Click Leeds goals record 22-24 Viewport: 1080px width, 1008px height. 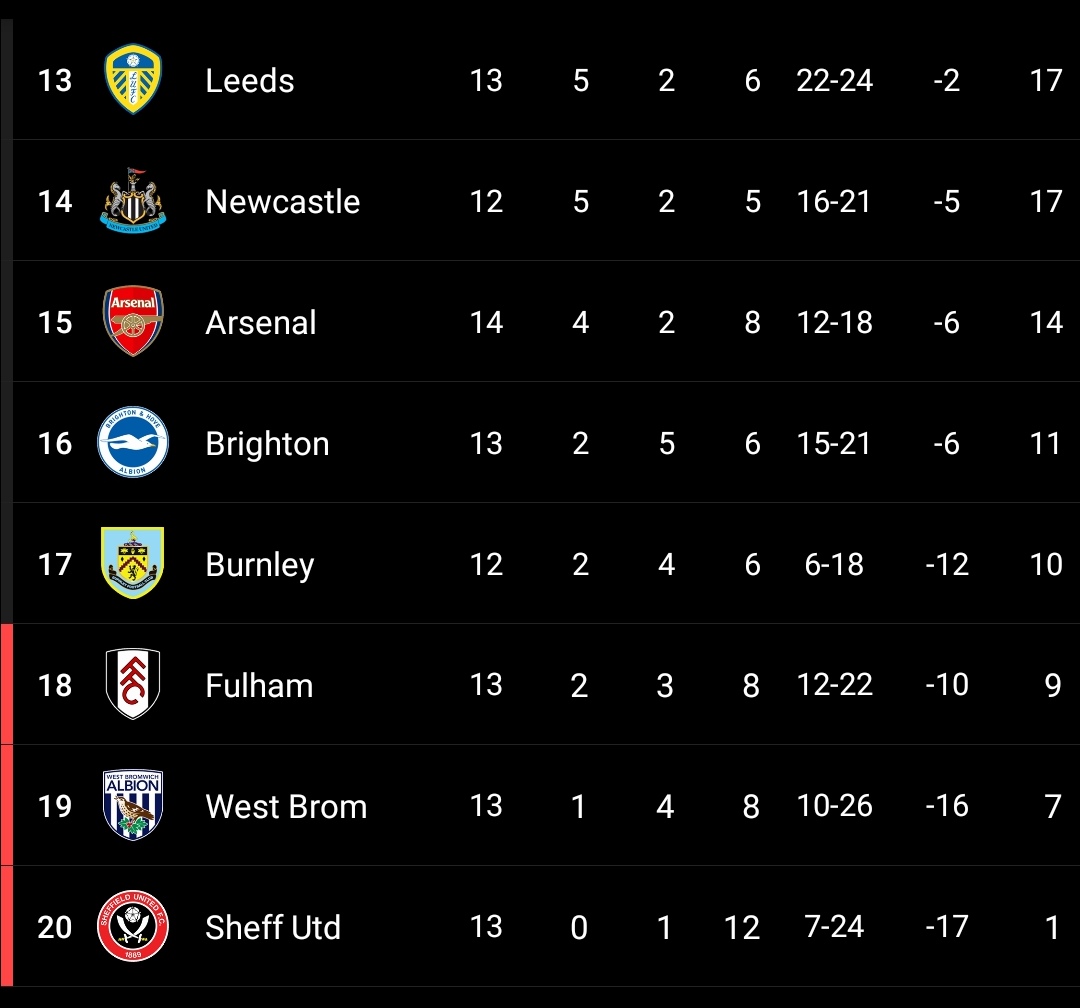pos(835,81)
